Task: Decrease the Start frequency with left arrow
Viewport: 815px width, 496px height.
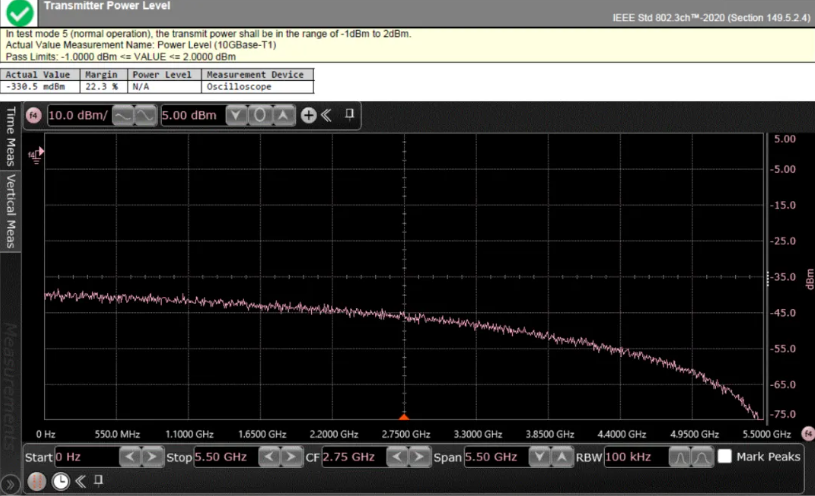Action: click(130, 457)
